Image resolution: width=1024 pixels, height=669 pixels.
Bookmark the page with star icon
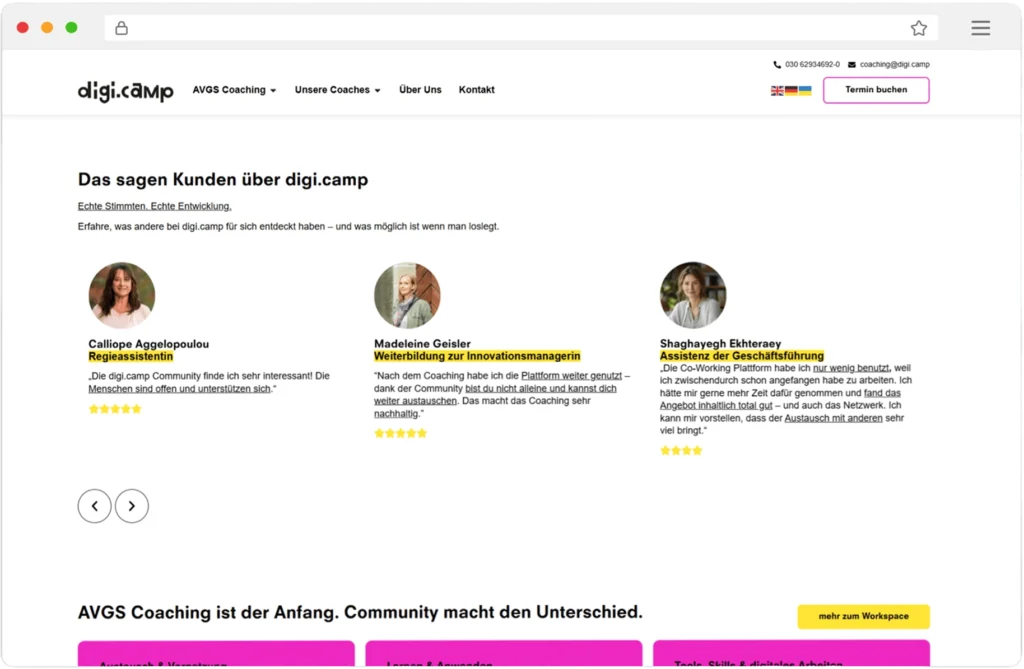coord(919,28)
